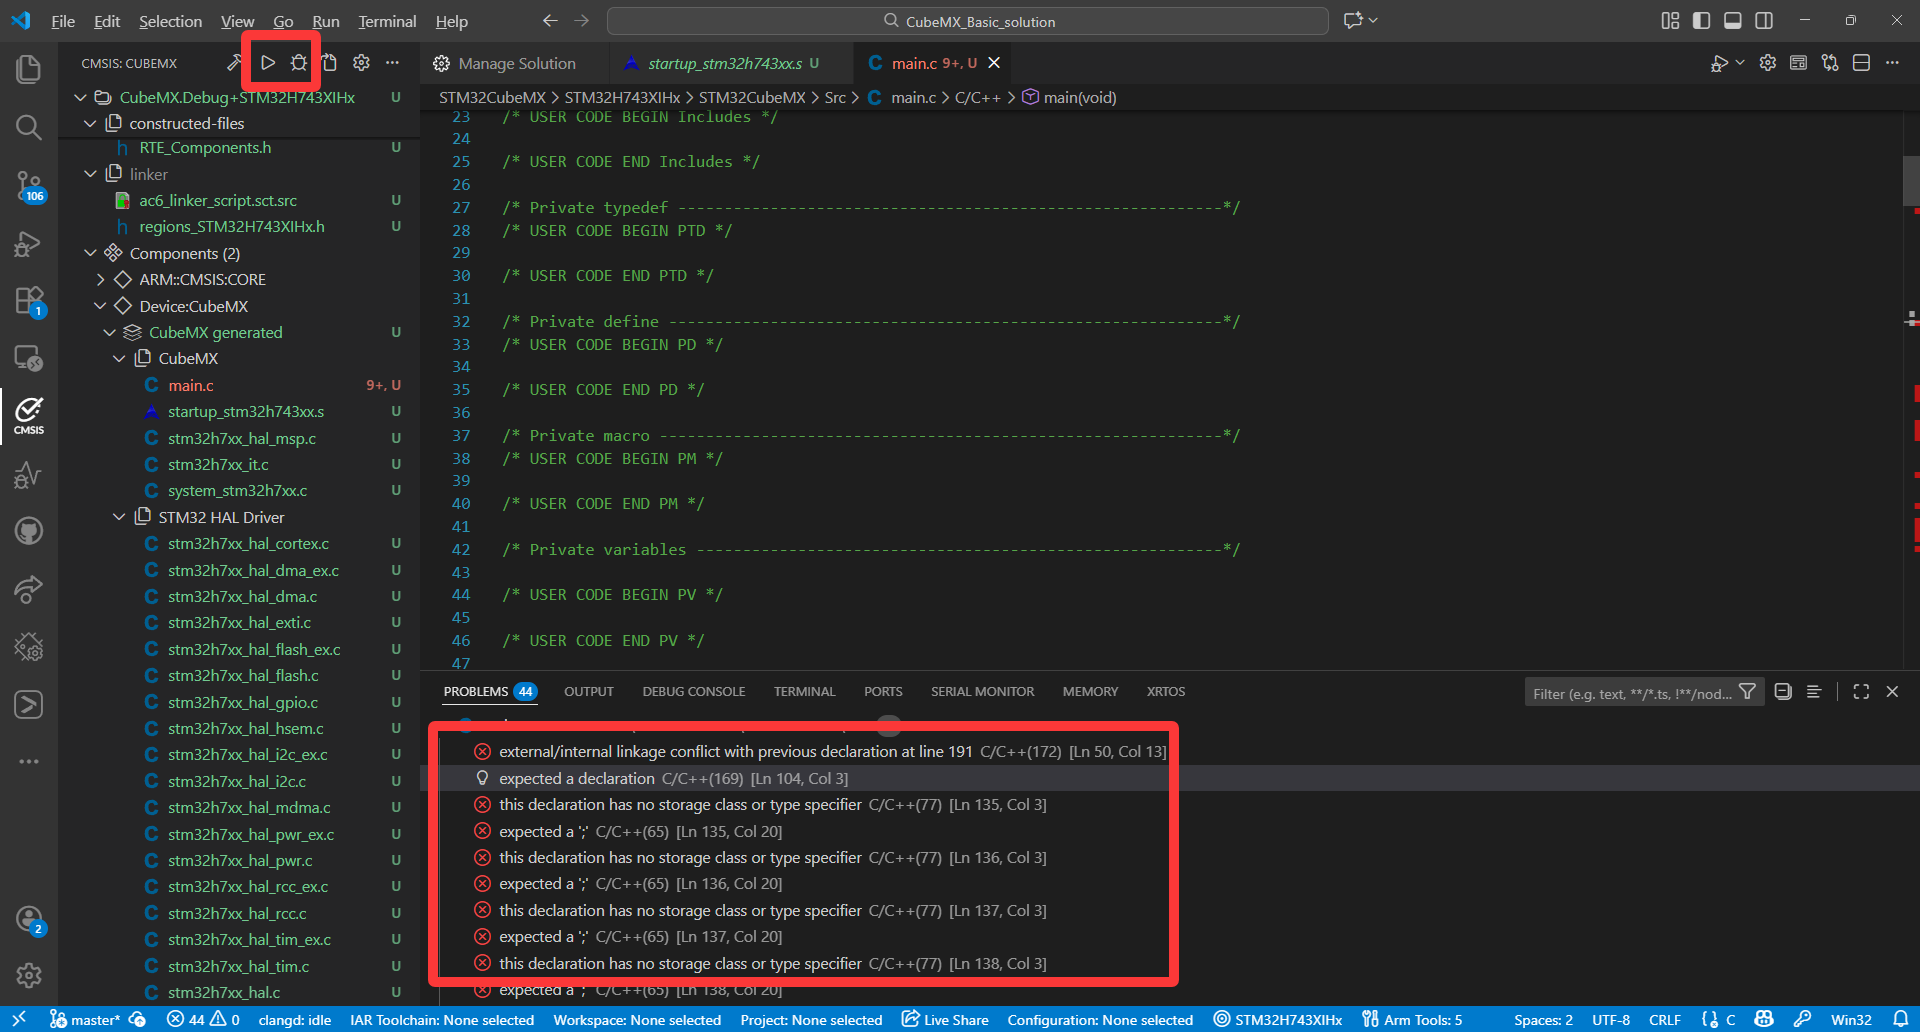This screenshot has height=1032, width=1920.
Task: Open the Terminal menu
Action: [387, 21]
